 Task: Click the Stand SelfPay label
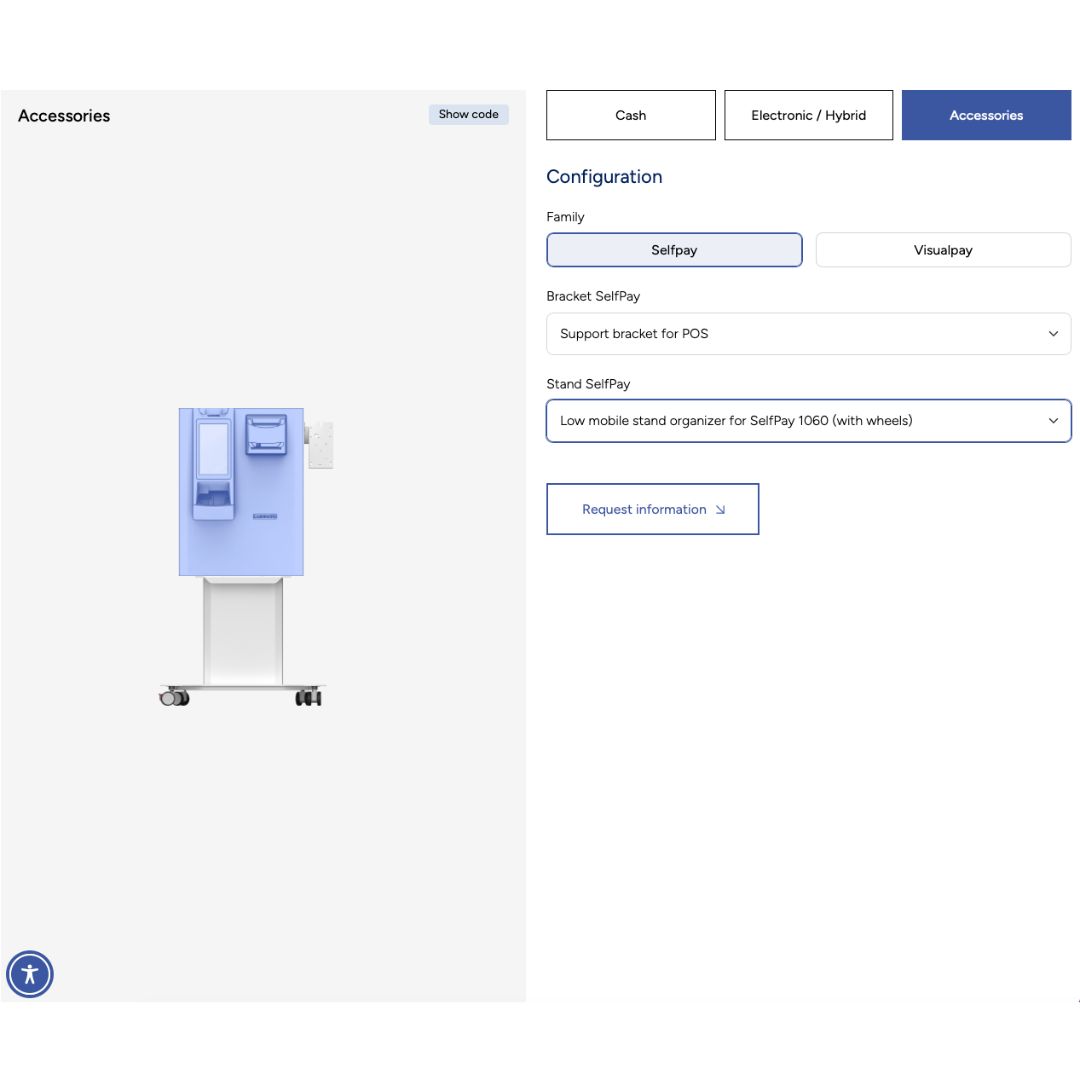click(588, 384)
